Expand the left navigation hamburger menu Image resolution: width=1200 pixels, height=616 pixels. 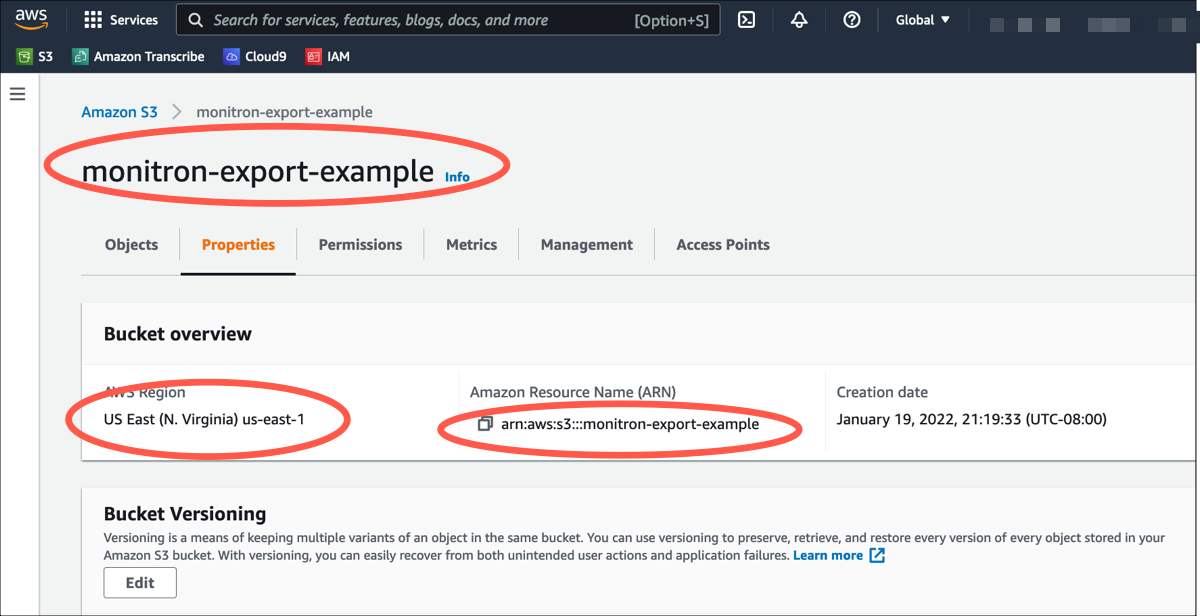[17, 93]
